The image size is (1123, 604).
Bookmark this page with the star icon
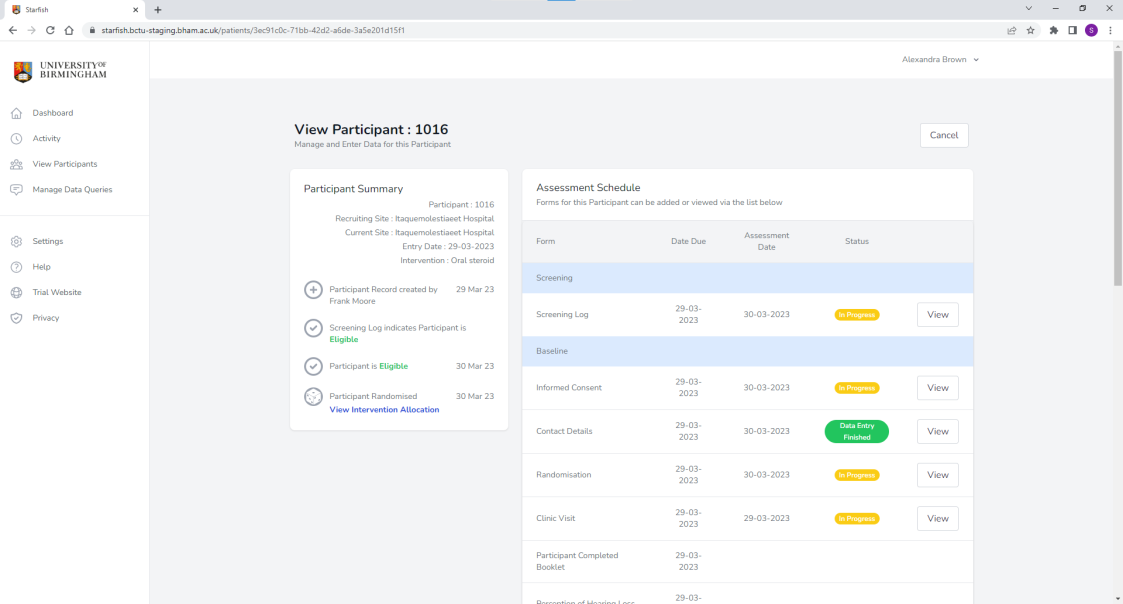1030,30
